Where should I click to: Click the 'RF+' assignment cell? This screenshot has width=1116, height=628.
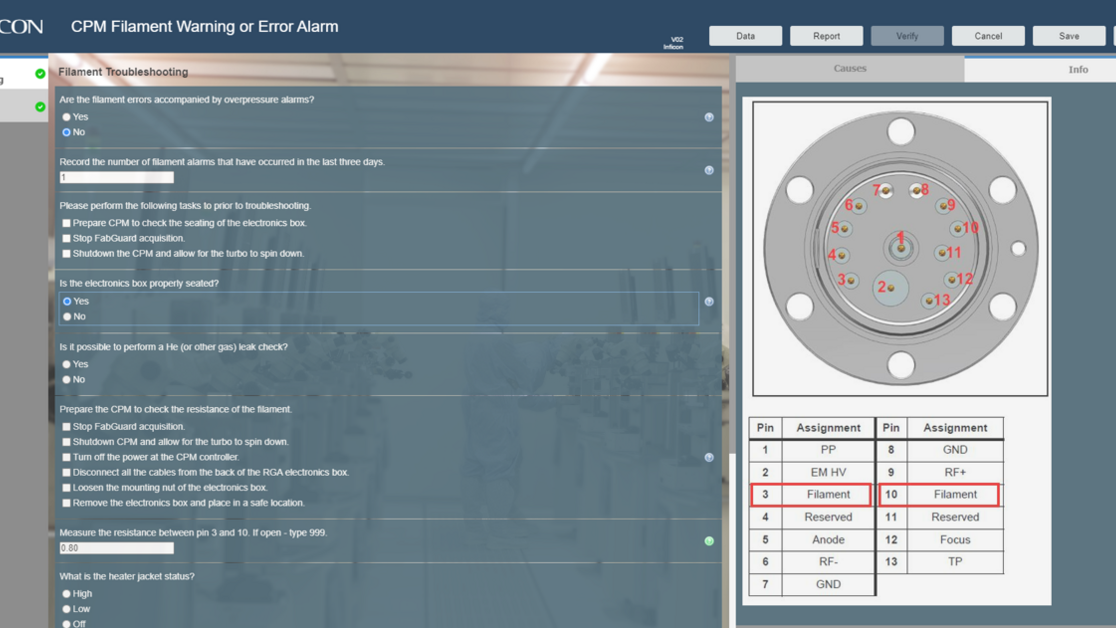(x=955, y=472)
